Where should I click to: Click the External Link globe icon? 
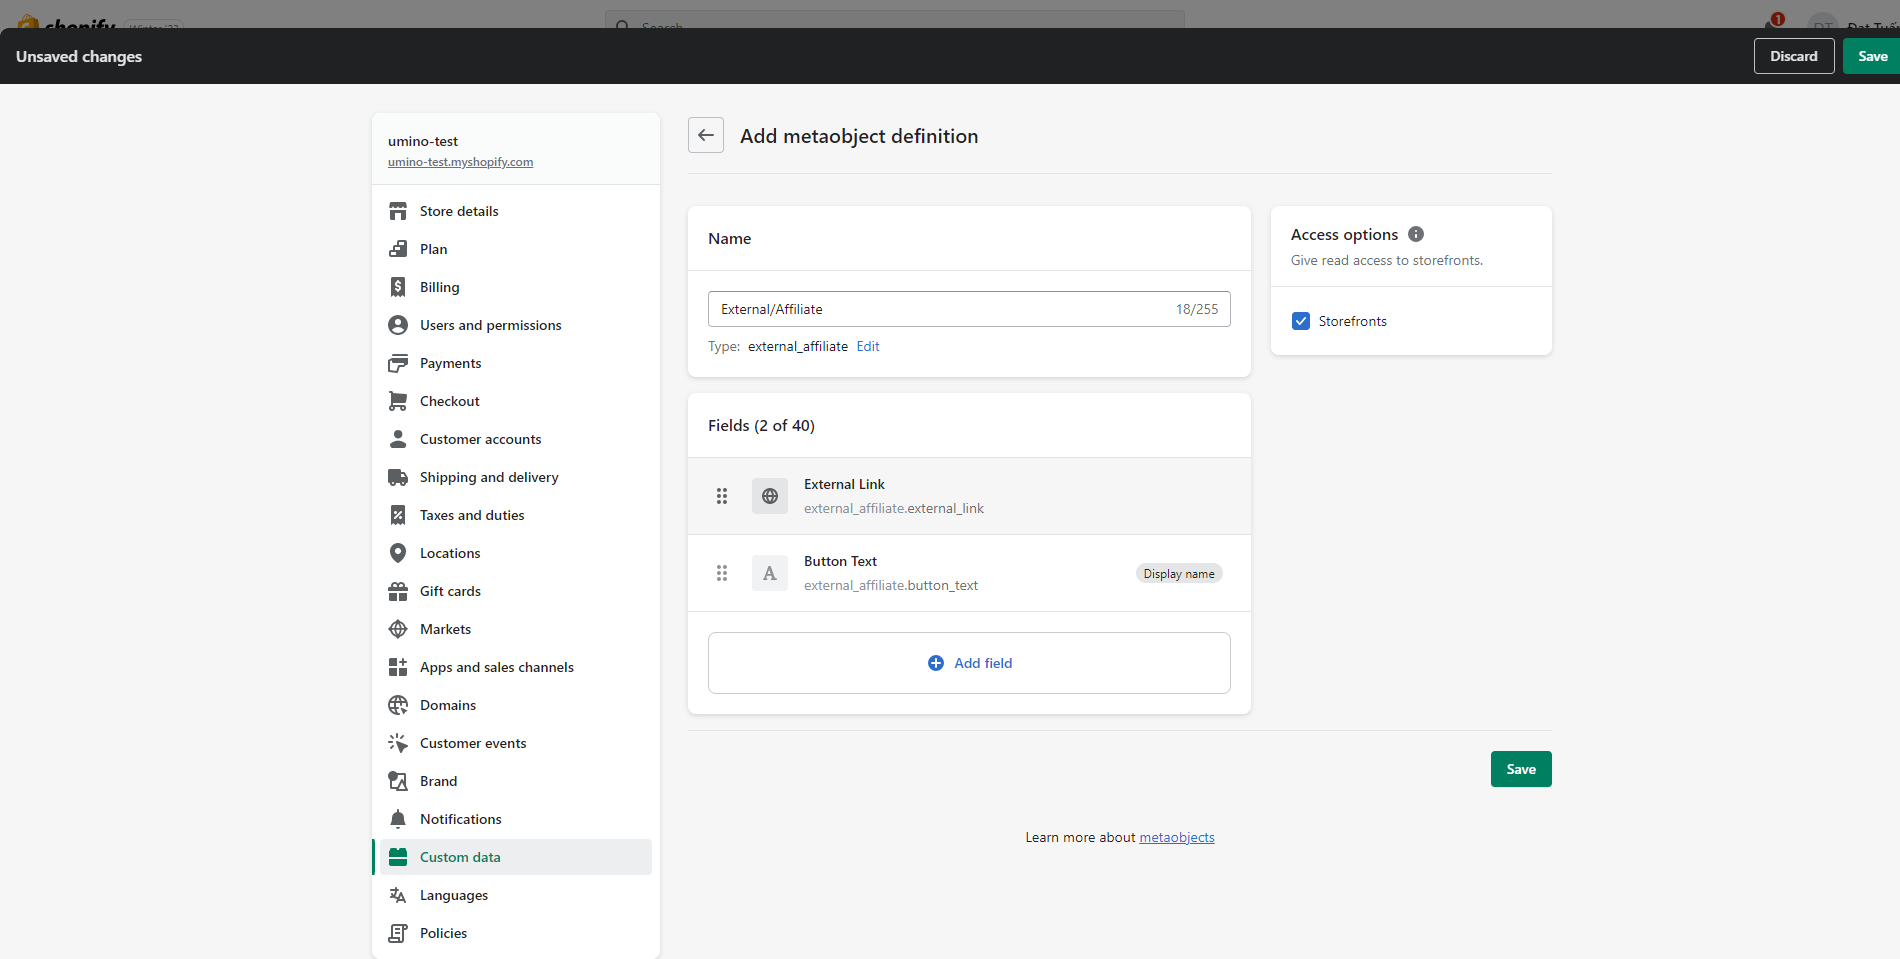770,496
